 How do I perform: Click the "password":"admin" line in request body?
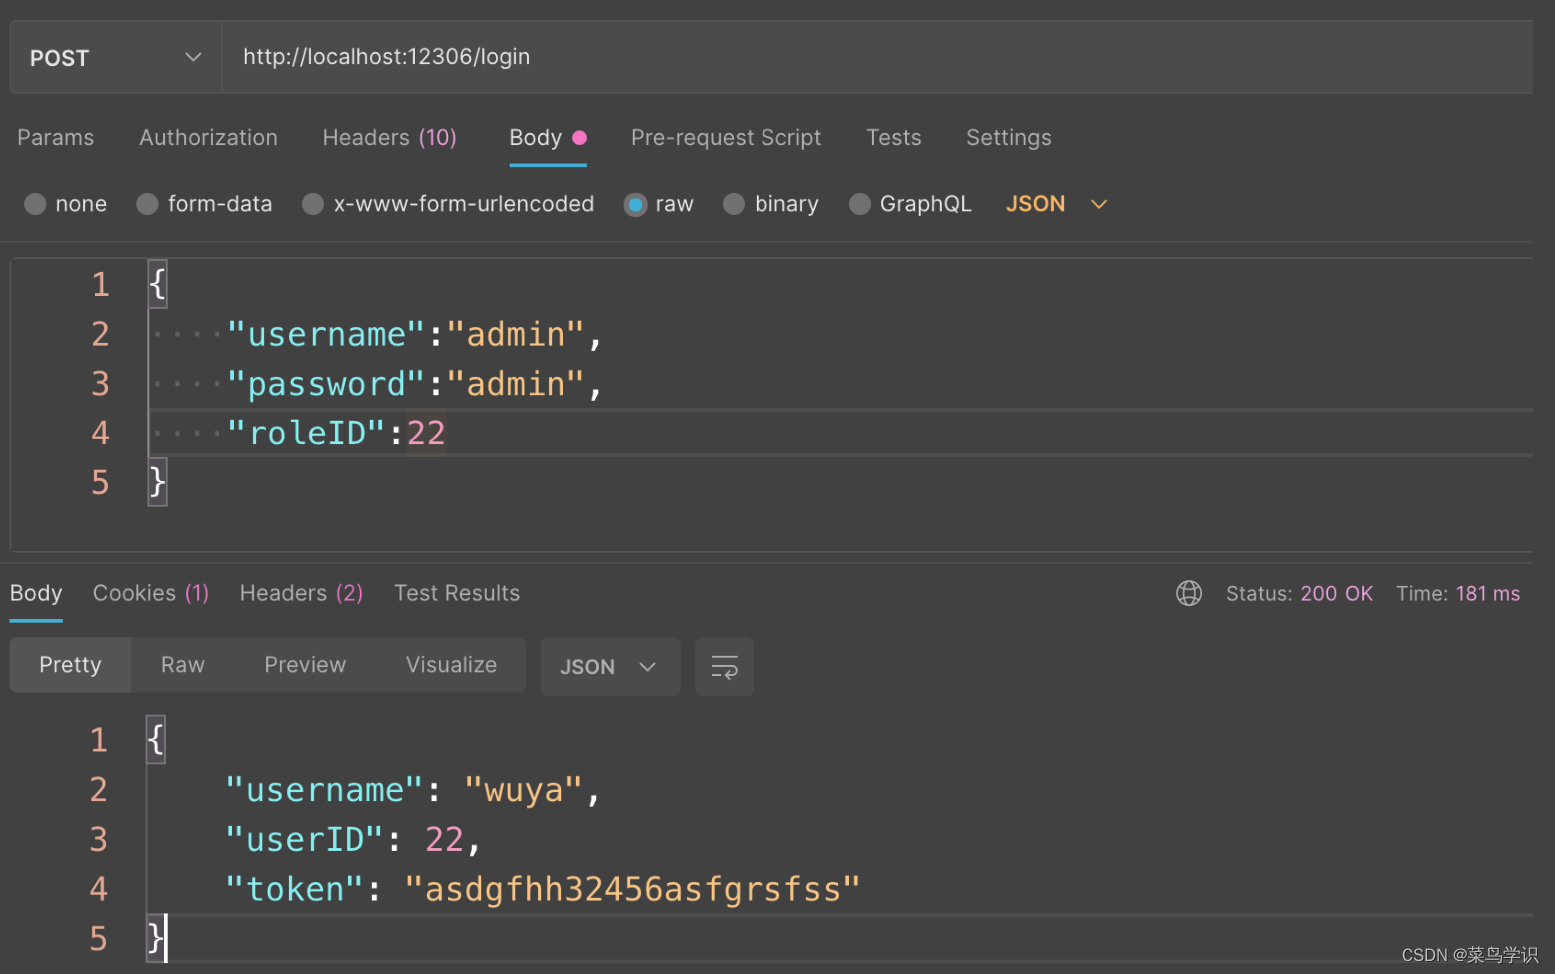point(415,384)
